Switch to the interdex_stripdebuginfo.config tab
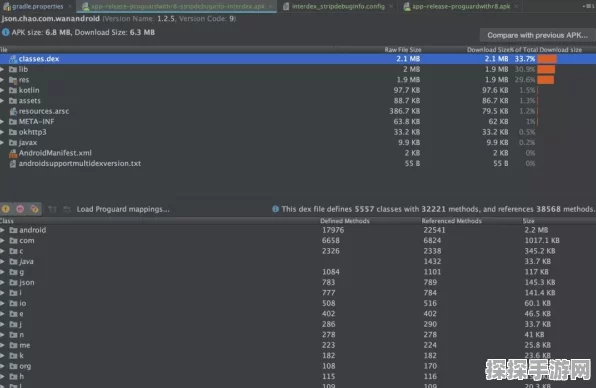Viewport: 596px width, 388px height. click(338, 6)
